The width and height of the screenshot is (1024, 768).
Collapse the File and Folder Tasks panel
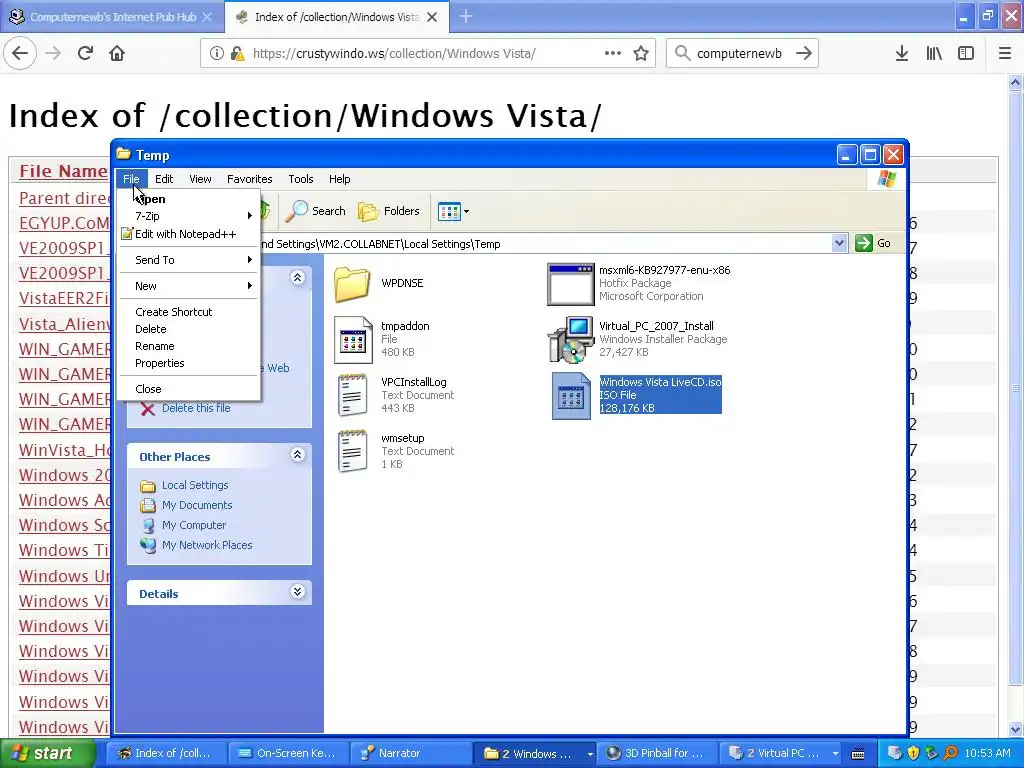tap(297, 278)
